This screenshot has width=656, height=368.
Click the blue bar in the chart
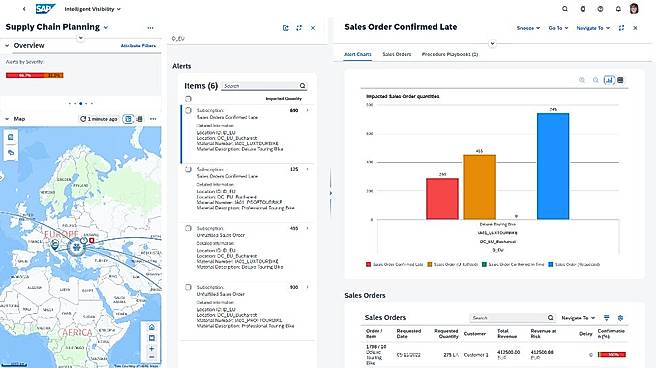[x=553, y=166]
